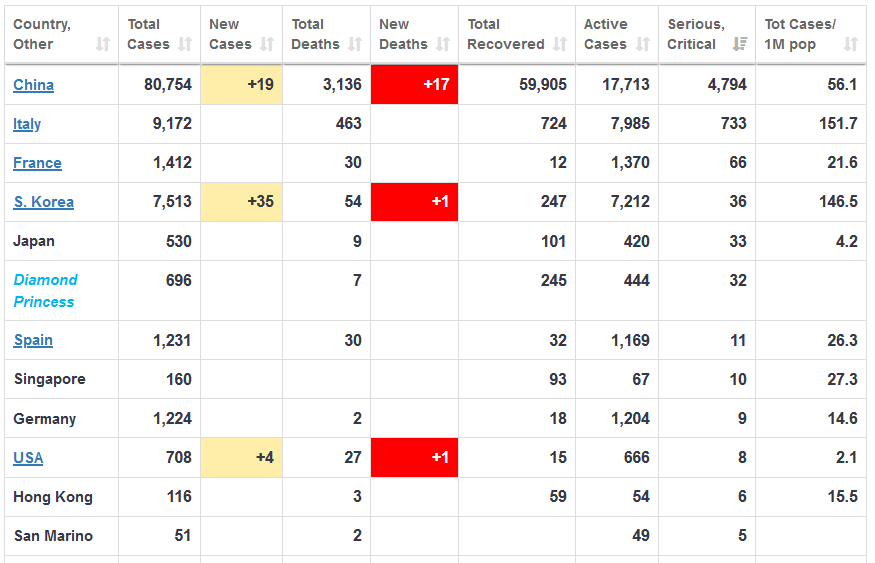The height and width of the screenshot is (563, 875).
Task: Click New Deaths sort arrows
Action: tap(443, 44)
